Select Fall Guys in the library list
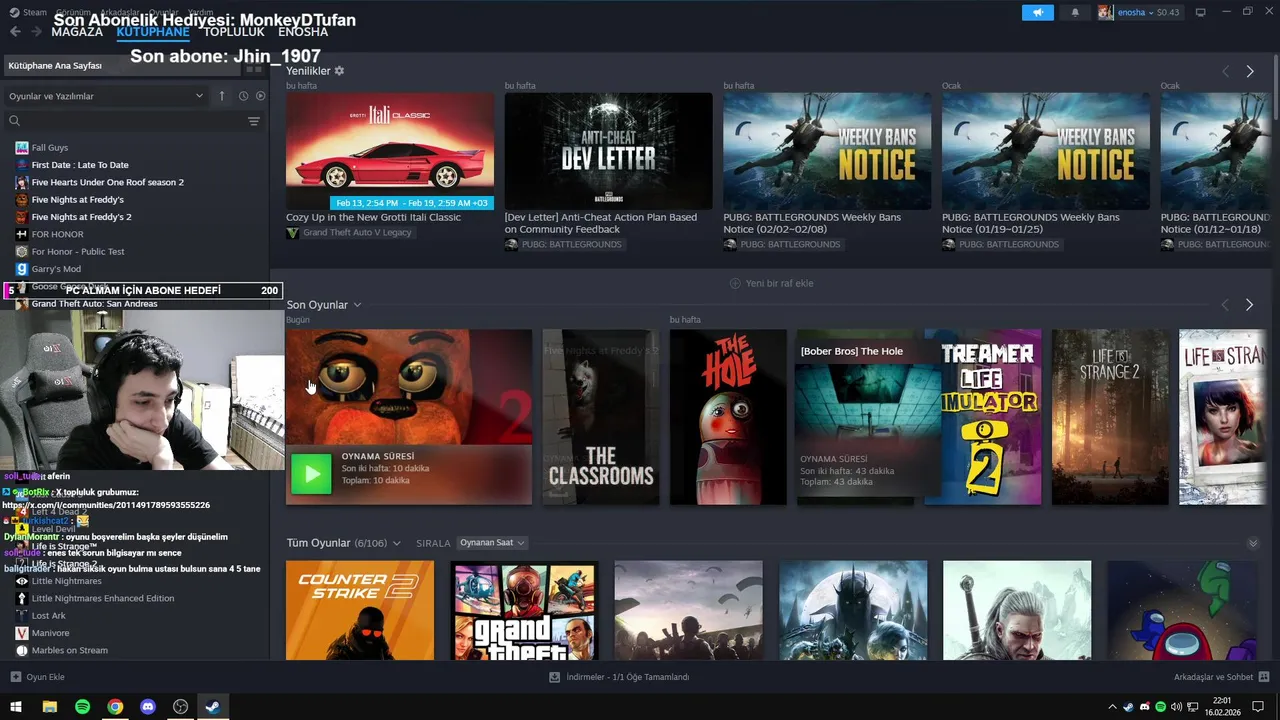Image resolution: width=1280 pixels, height=720 pixels. (x=50, y=148)
